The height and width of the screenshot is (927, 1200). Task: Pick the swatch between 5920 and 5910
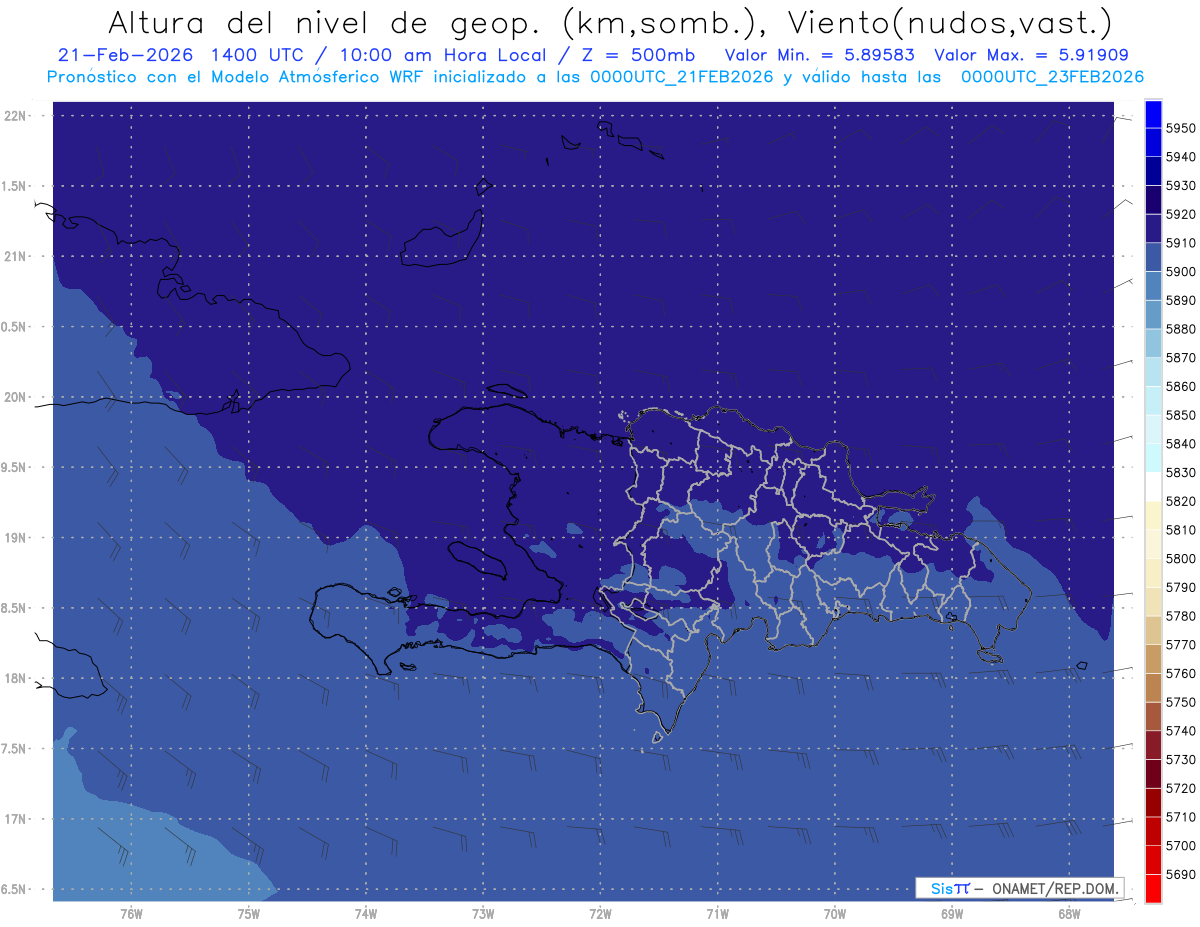1153,229
